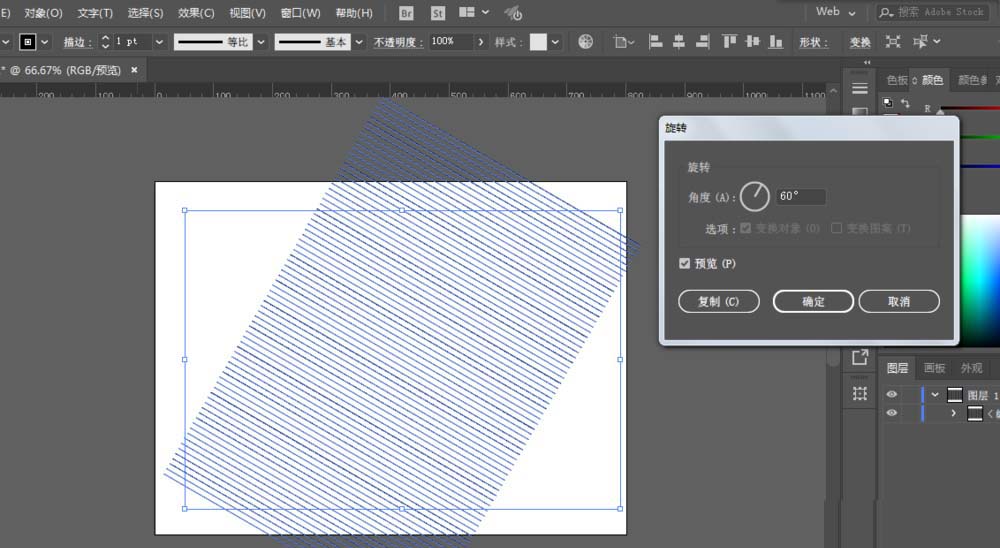Open the 选择(S) menu

click(x=145, y=13)
